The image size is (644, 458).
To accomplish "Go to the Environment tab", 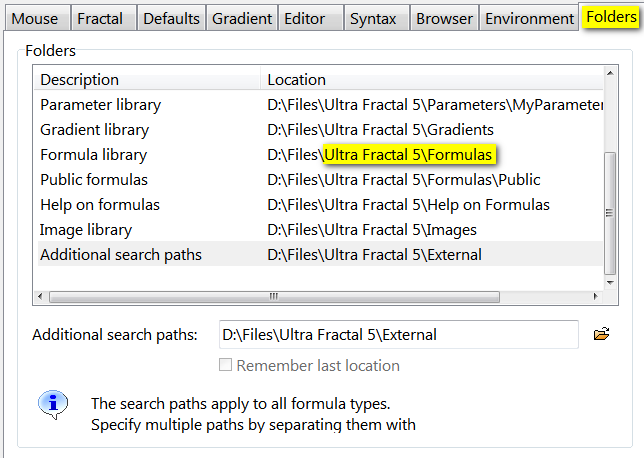I will point(529,18).
